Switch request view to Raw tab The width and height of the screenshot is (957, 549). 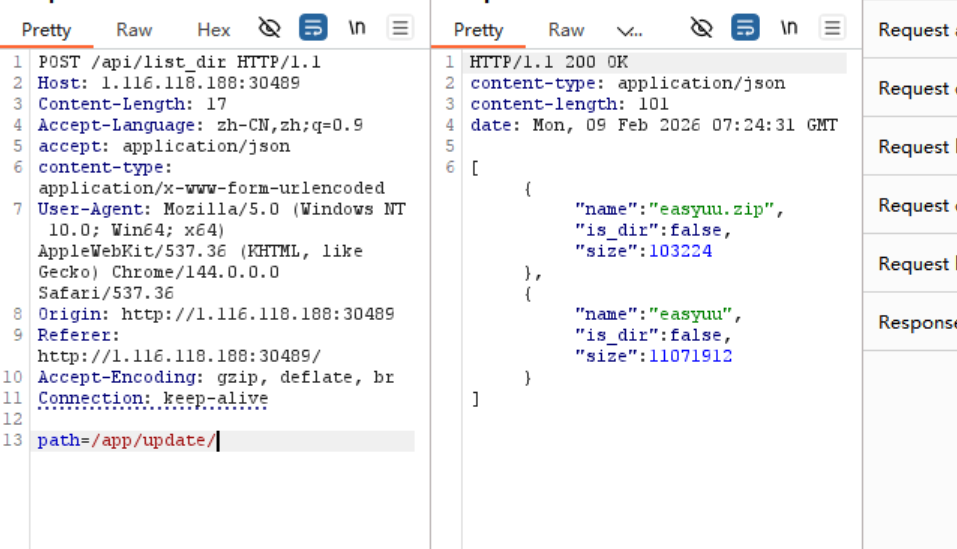point(134,30)
